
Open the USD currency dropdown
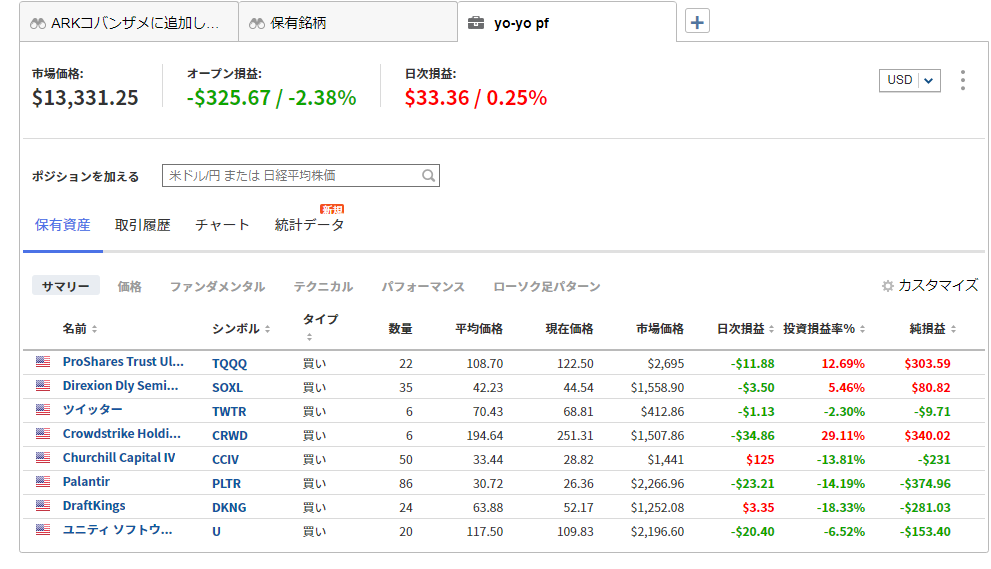pos(909,80)
